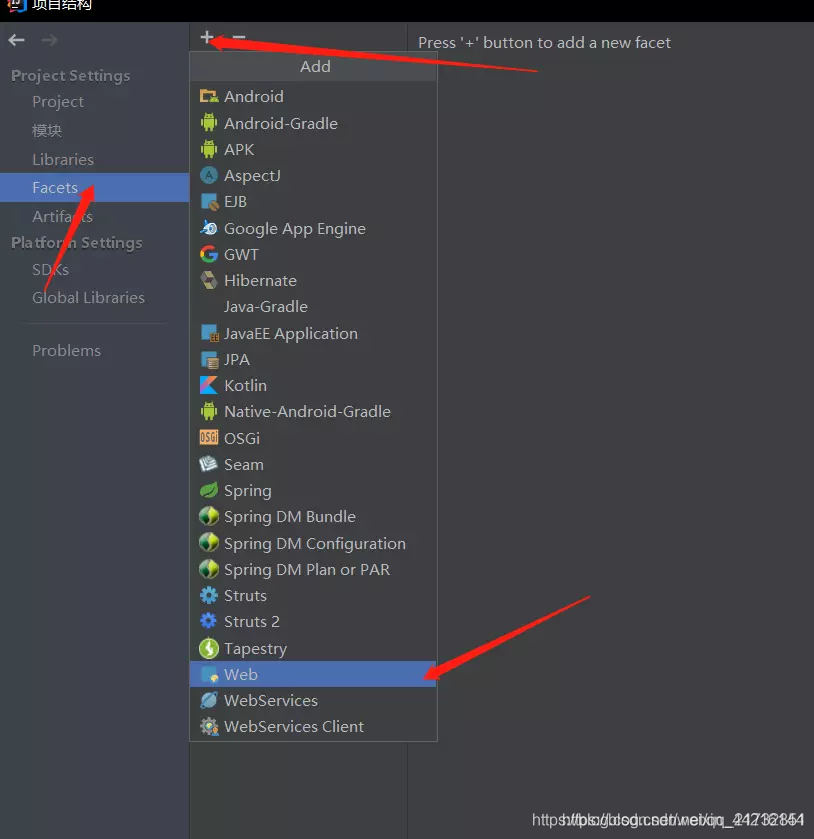Open the Project settings page
The image size is (814, 839).
click(x=58, y=102)
